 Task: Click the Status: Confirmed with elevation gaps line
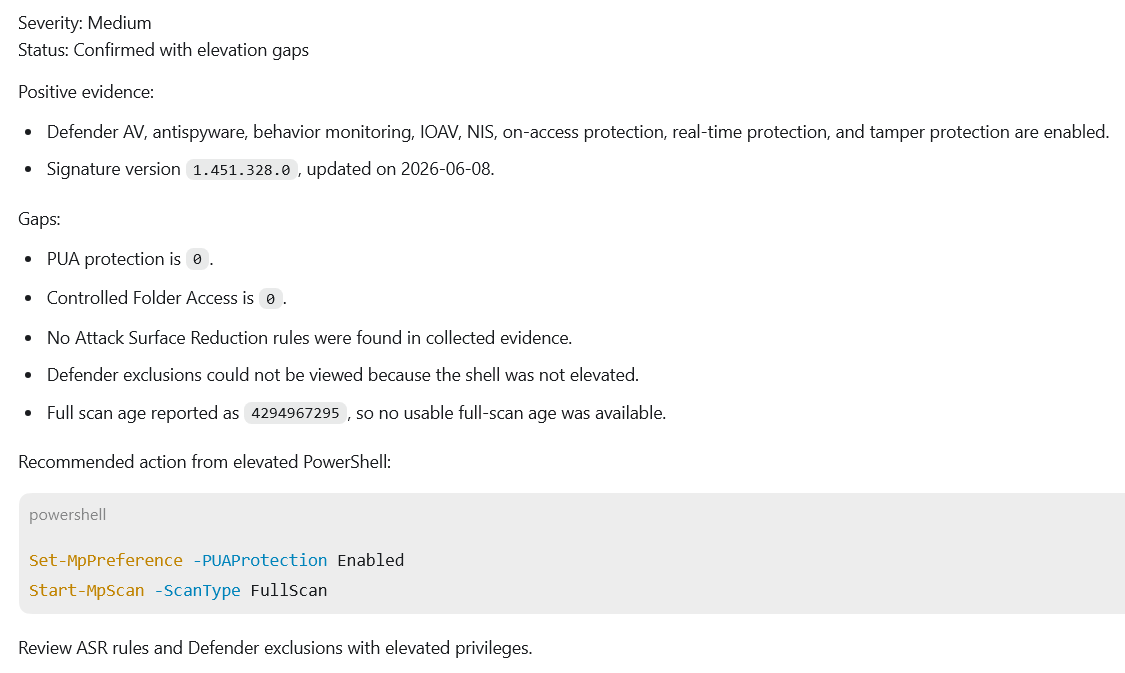[x=164, y=50]
